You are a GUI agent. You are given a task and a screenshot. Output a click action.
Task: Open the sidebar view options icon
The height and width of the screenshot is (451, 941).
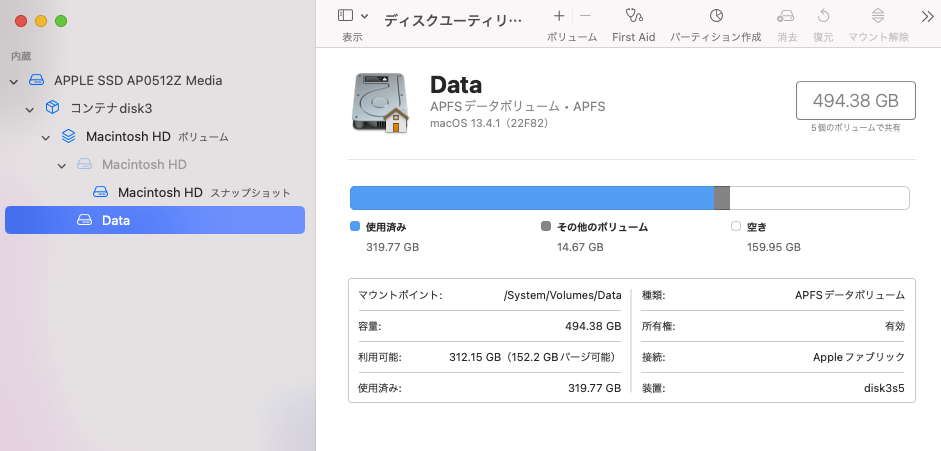coord(346,16)
